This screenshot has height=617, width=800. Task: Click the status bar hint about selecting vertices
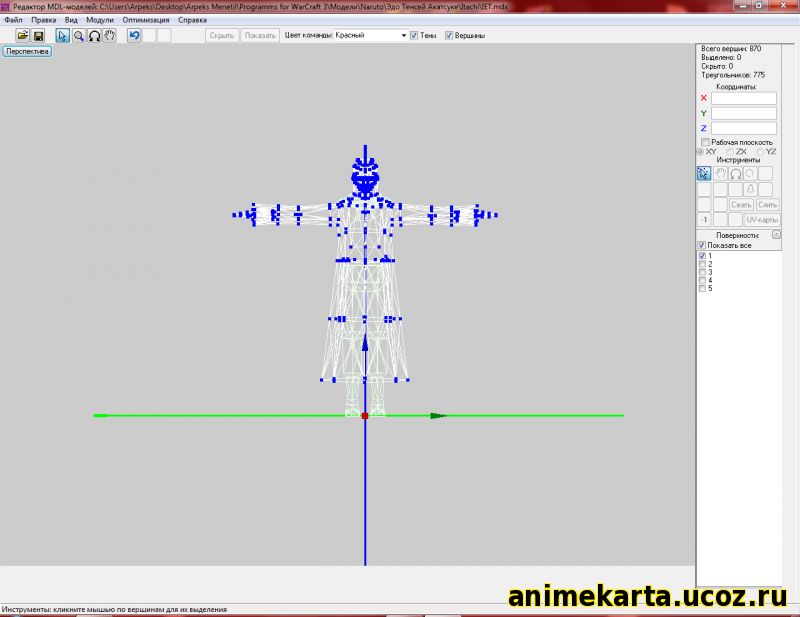114,609
